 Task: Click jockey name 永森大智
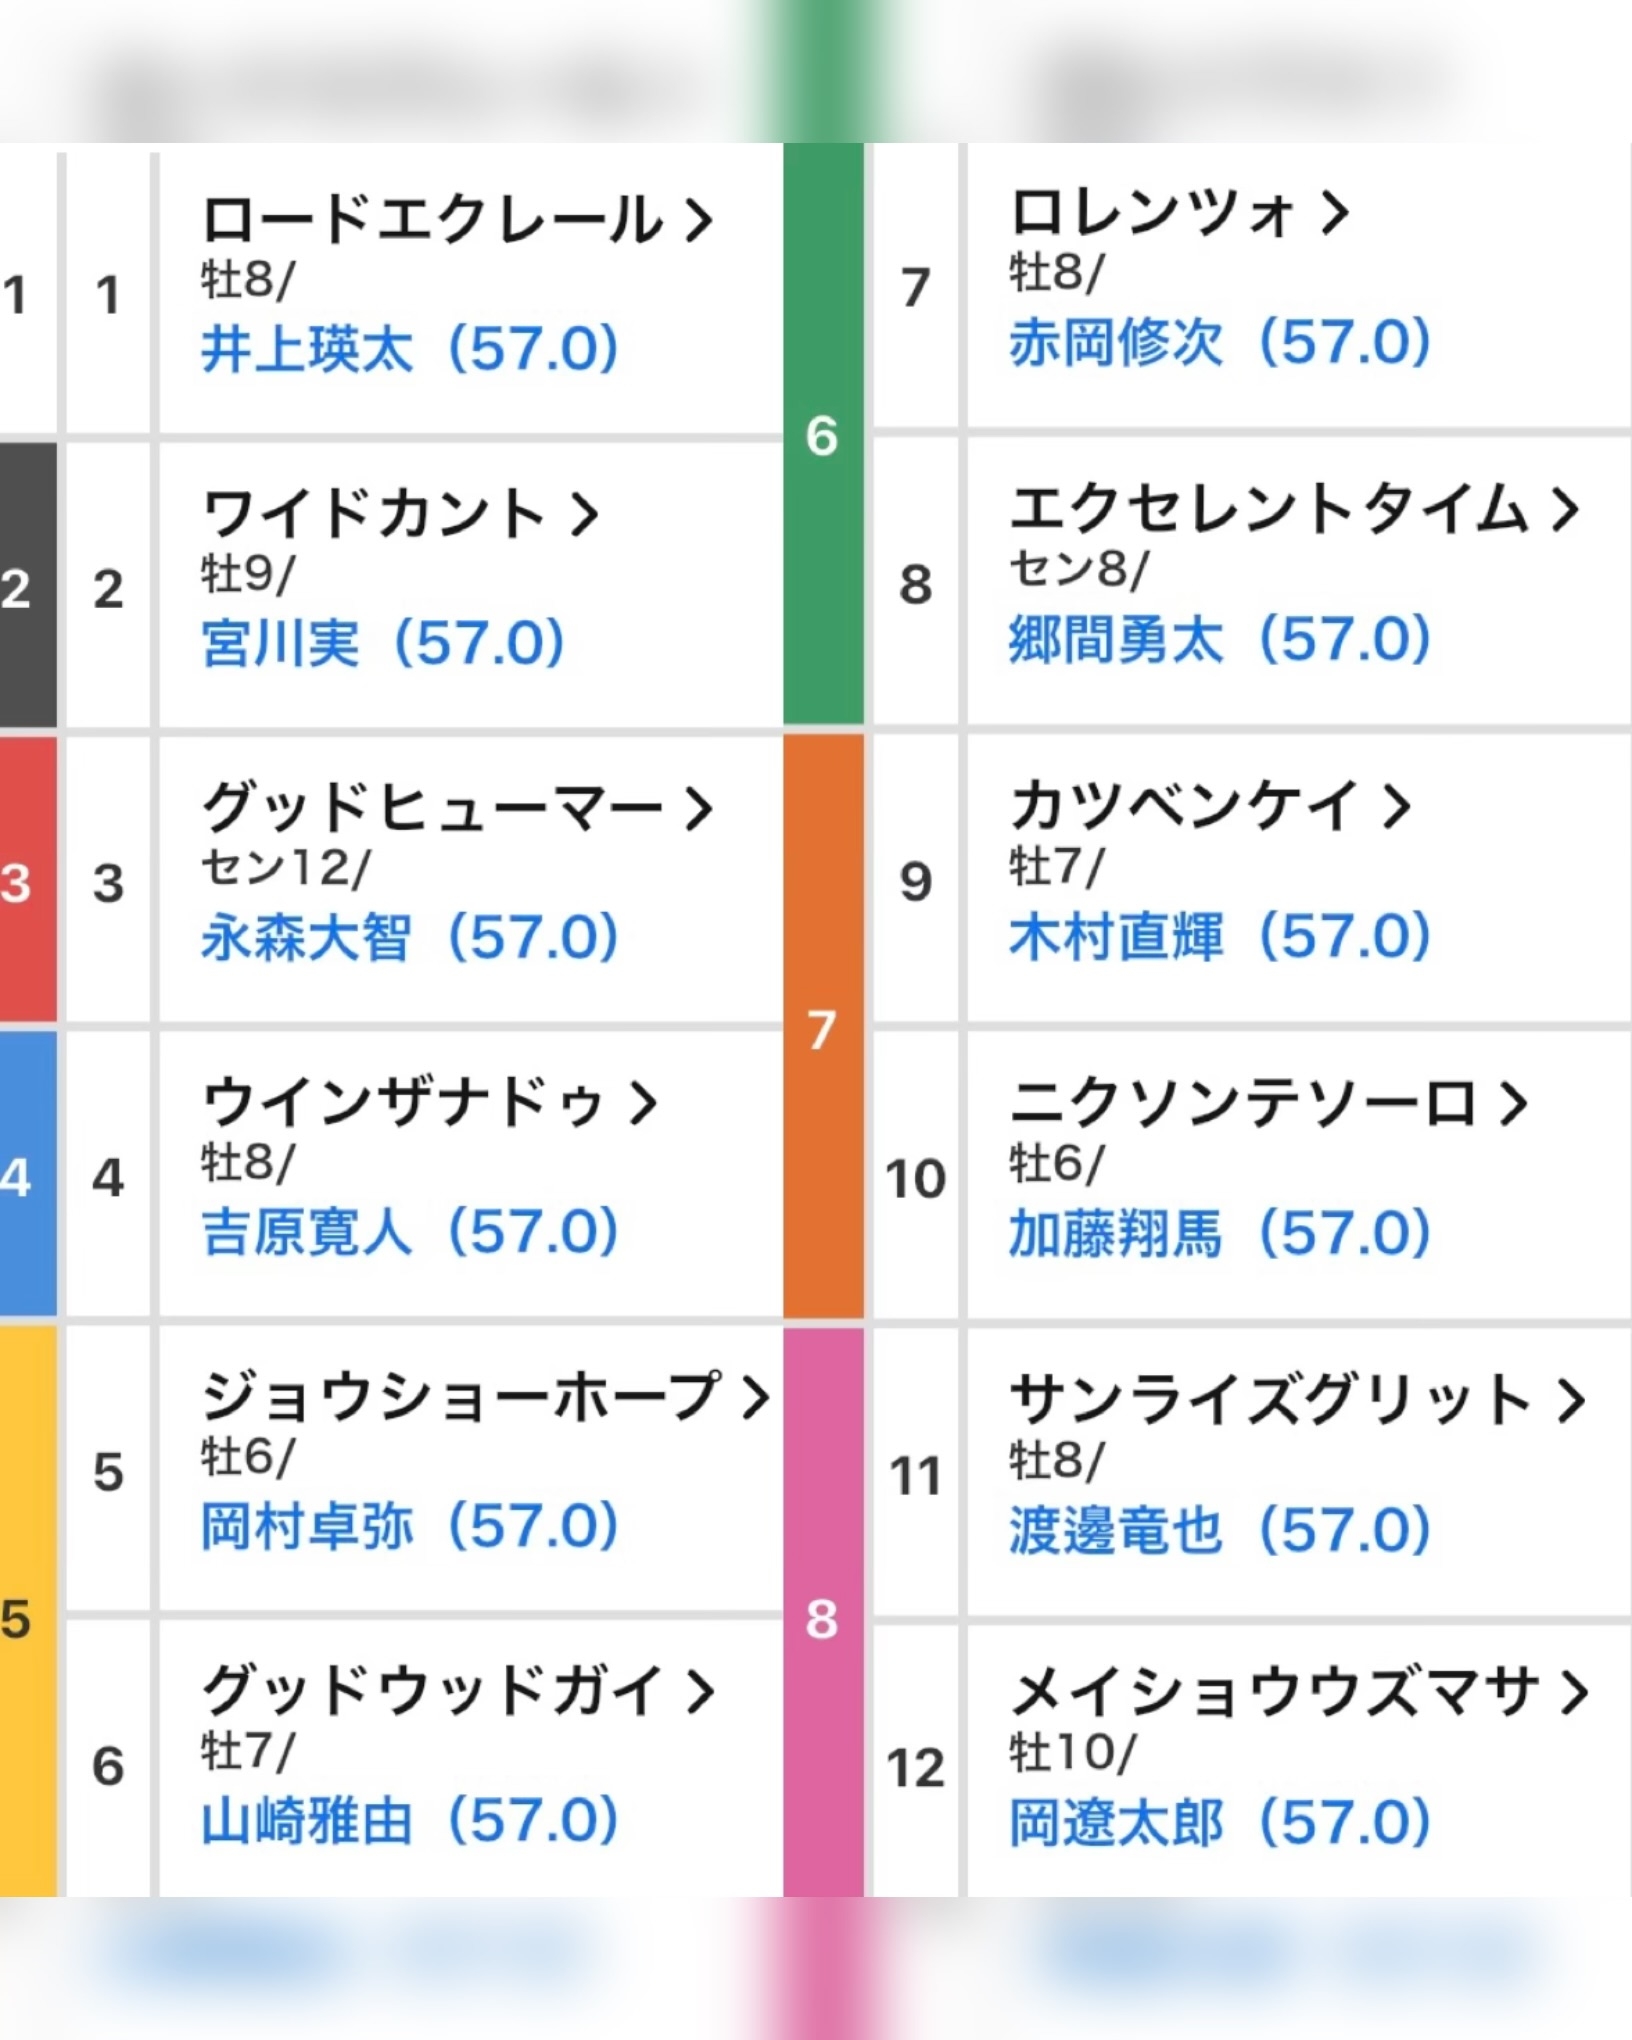point(307,937)
